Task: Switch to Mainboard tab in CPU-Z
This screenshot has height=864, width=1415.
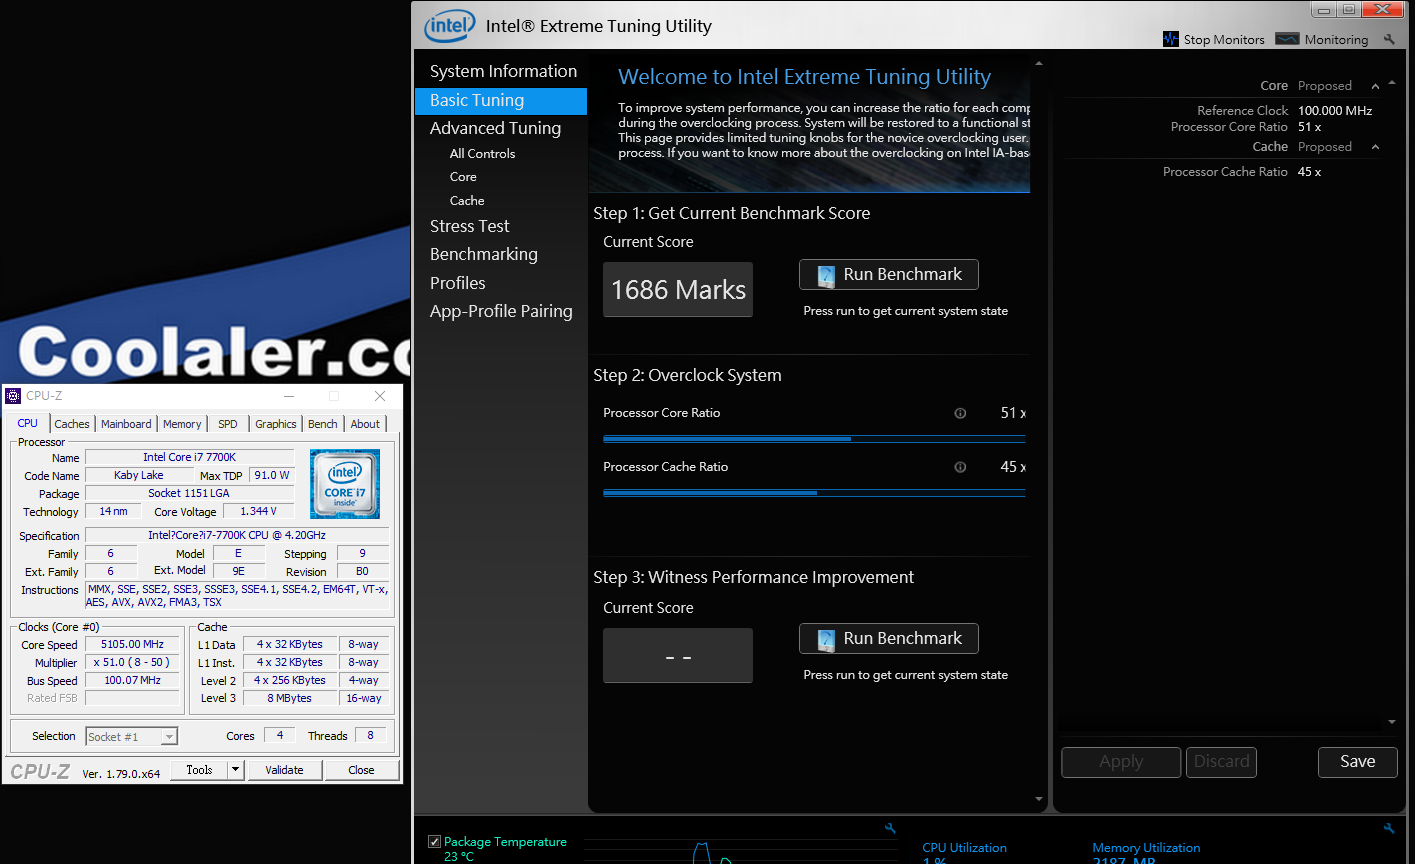Action: click(126, 424)
